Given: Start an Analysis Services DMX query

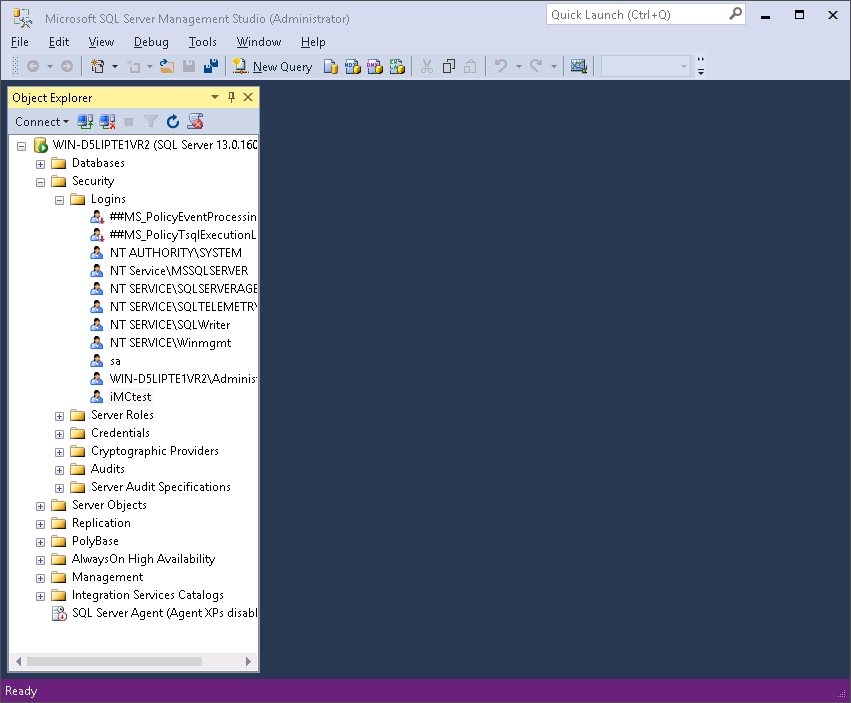Looking at the screenshot, I should tap(375, 66).
